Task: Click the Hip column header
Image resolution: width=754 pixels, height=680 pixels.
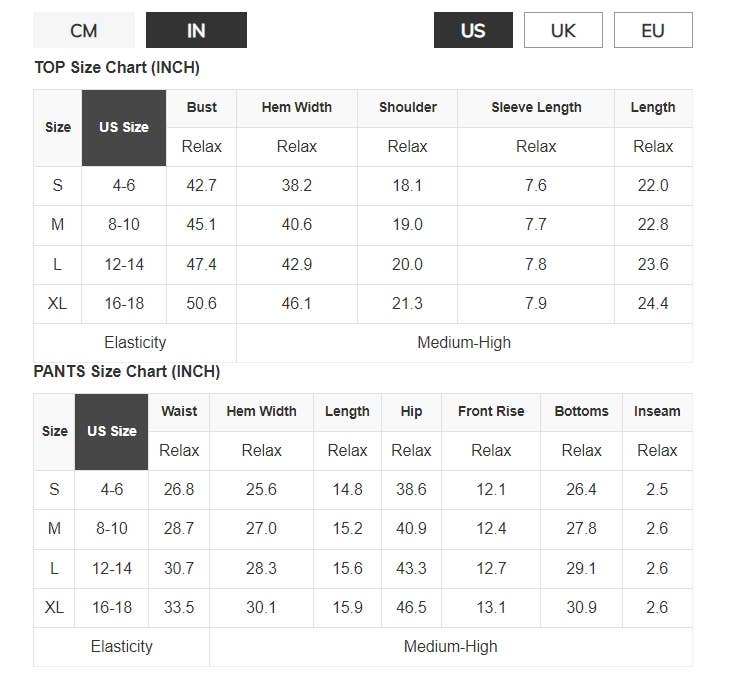Action: click(x=411, y=411)
